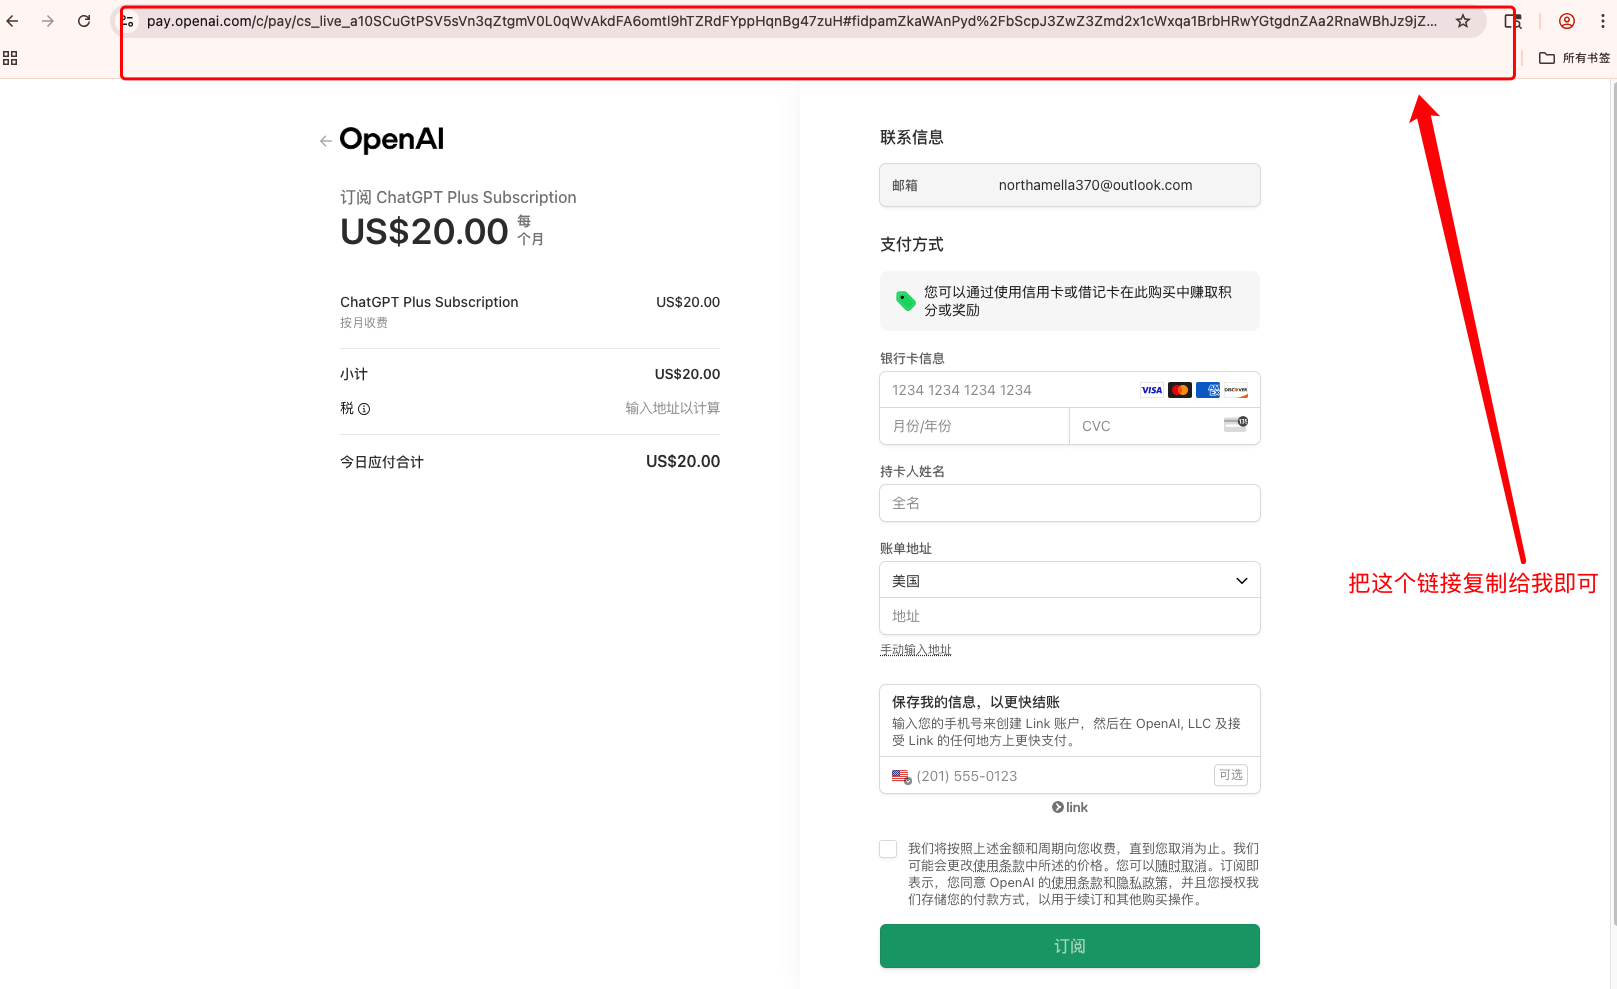Image resolution: width=1617 pixels, height=989 pixels.
Task: Open the Chrome three-dot menu
Action: point(1603,21)
